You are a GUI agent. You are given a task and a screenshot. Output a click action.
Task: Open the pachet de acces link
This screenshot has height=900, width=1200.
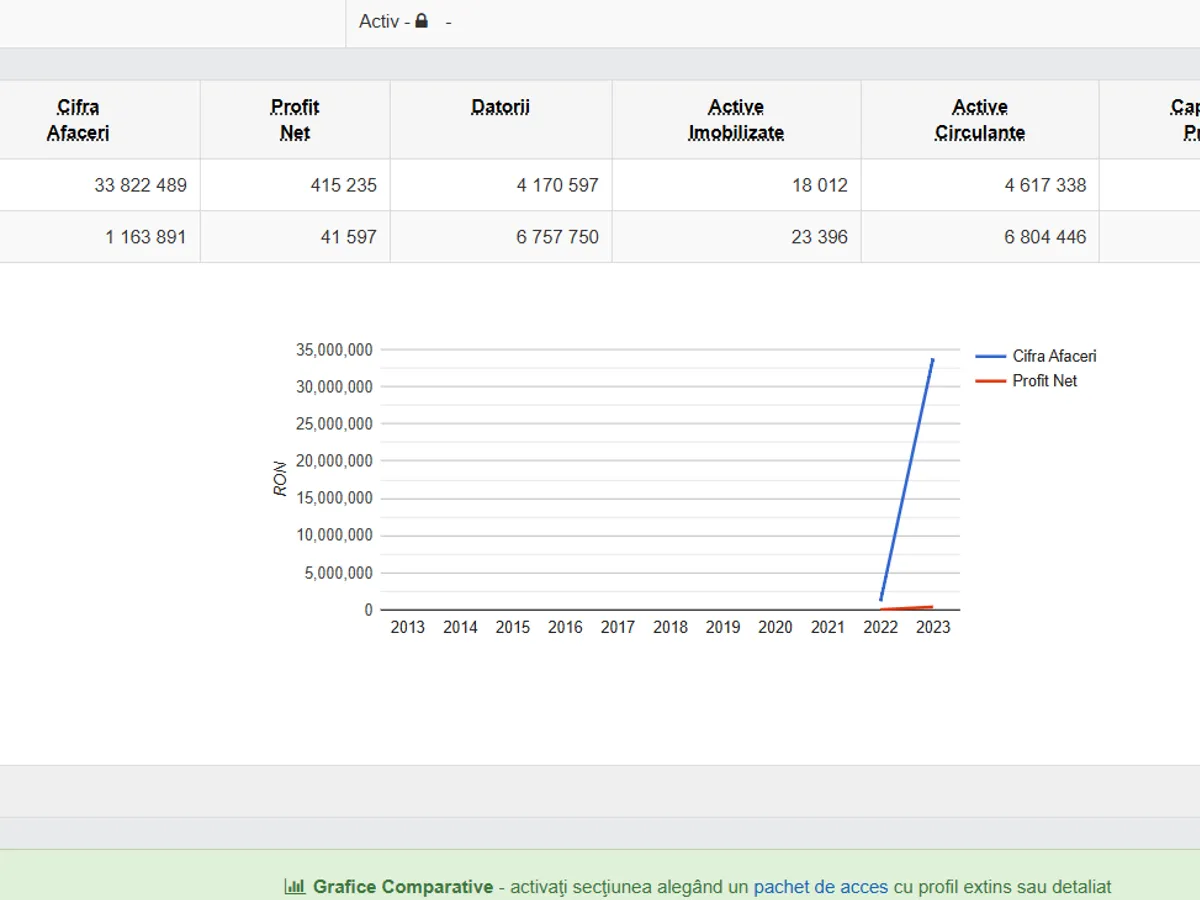pyautogui.click(x=820, y=887)
